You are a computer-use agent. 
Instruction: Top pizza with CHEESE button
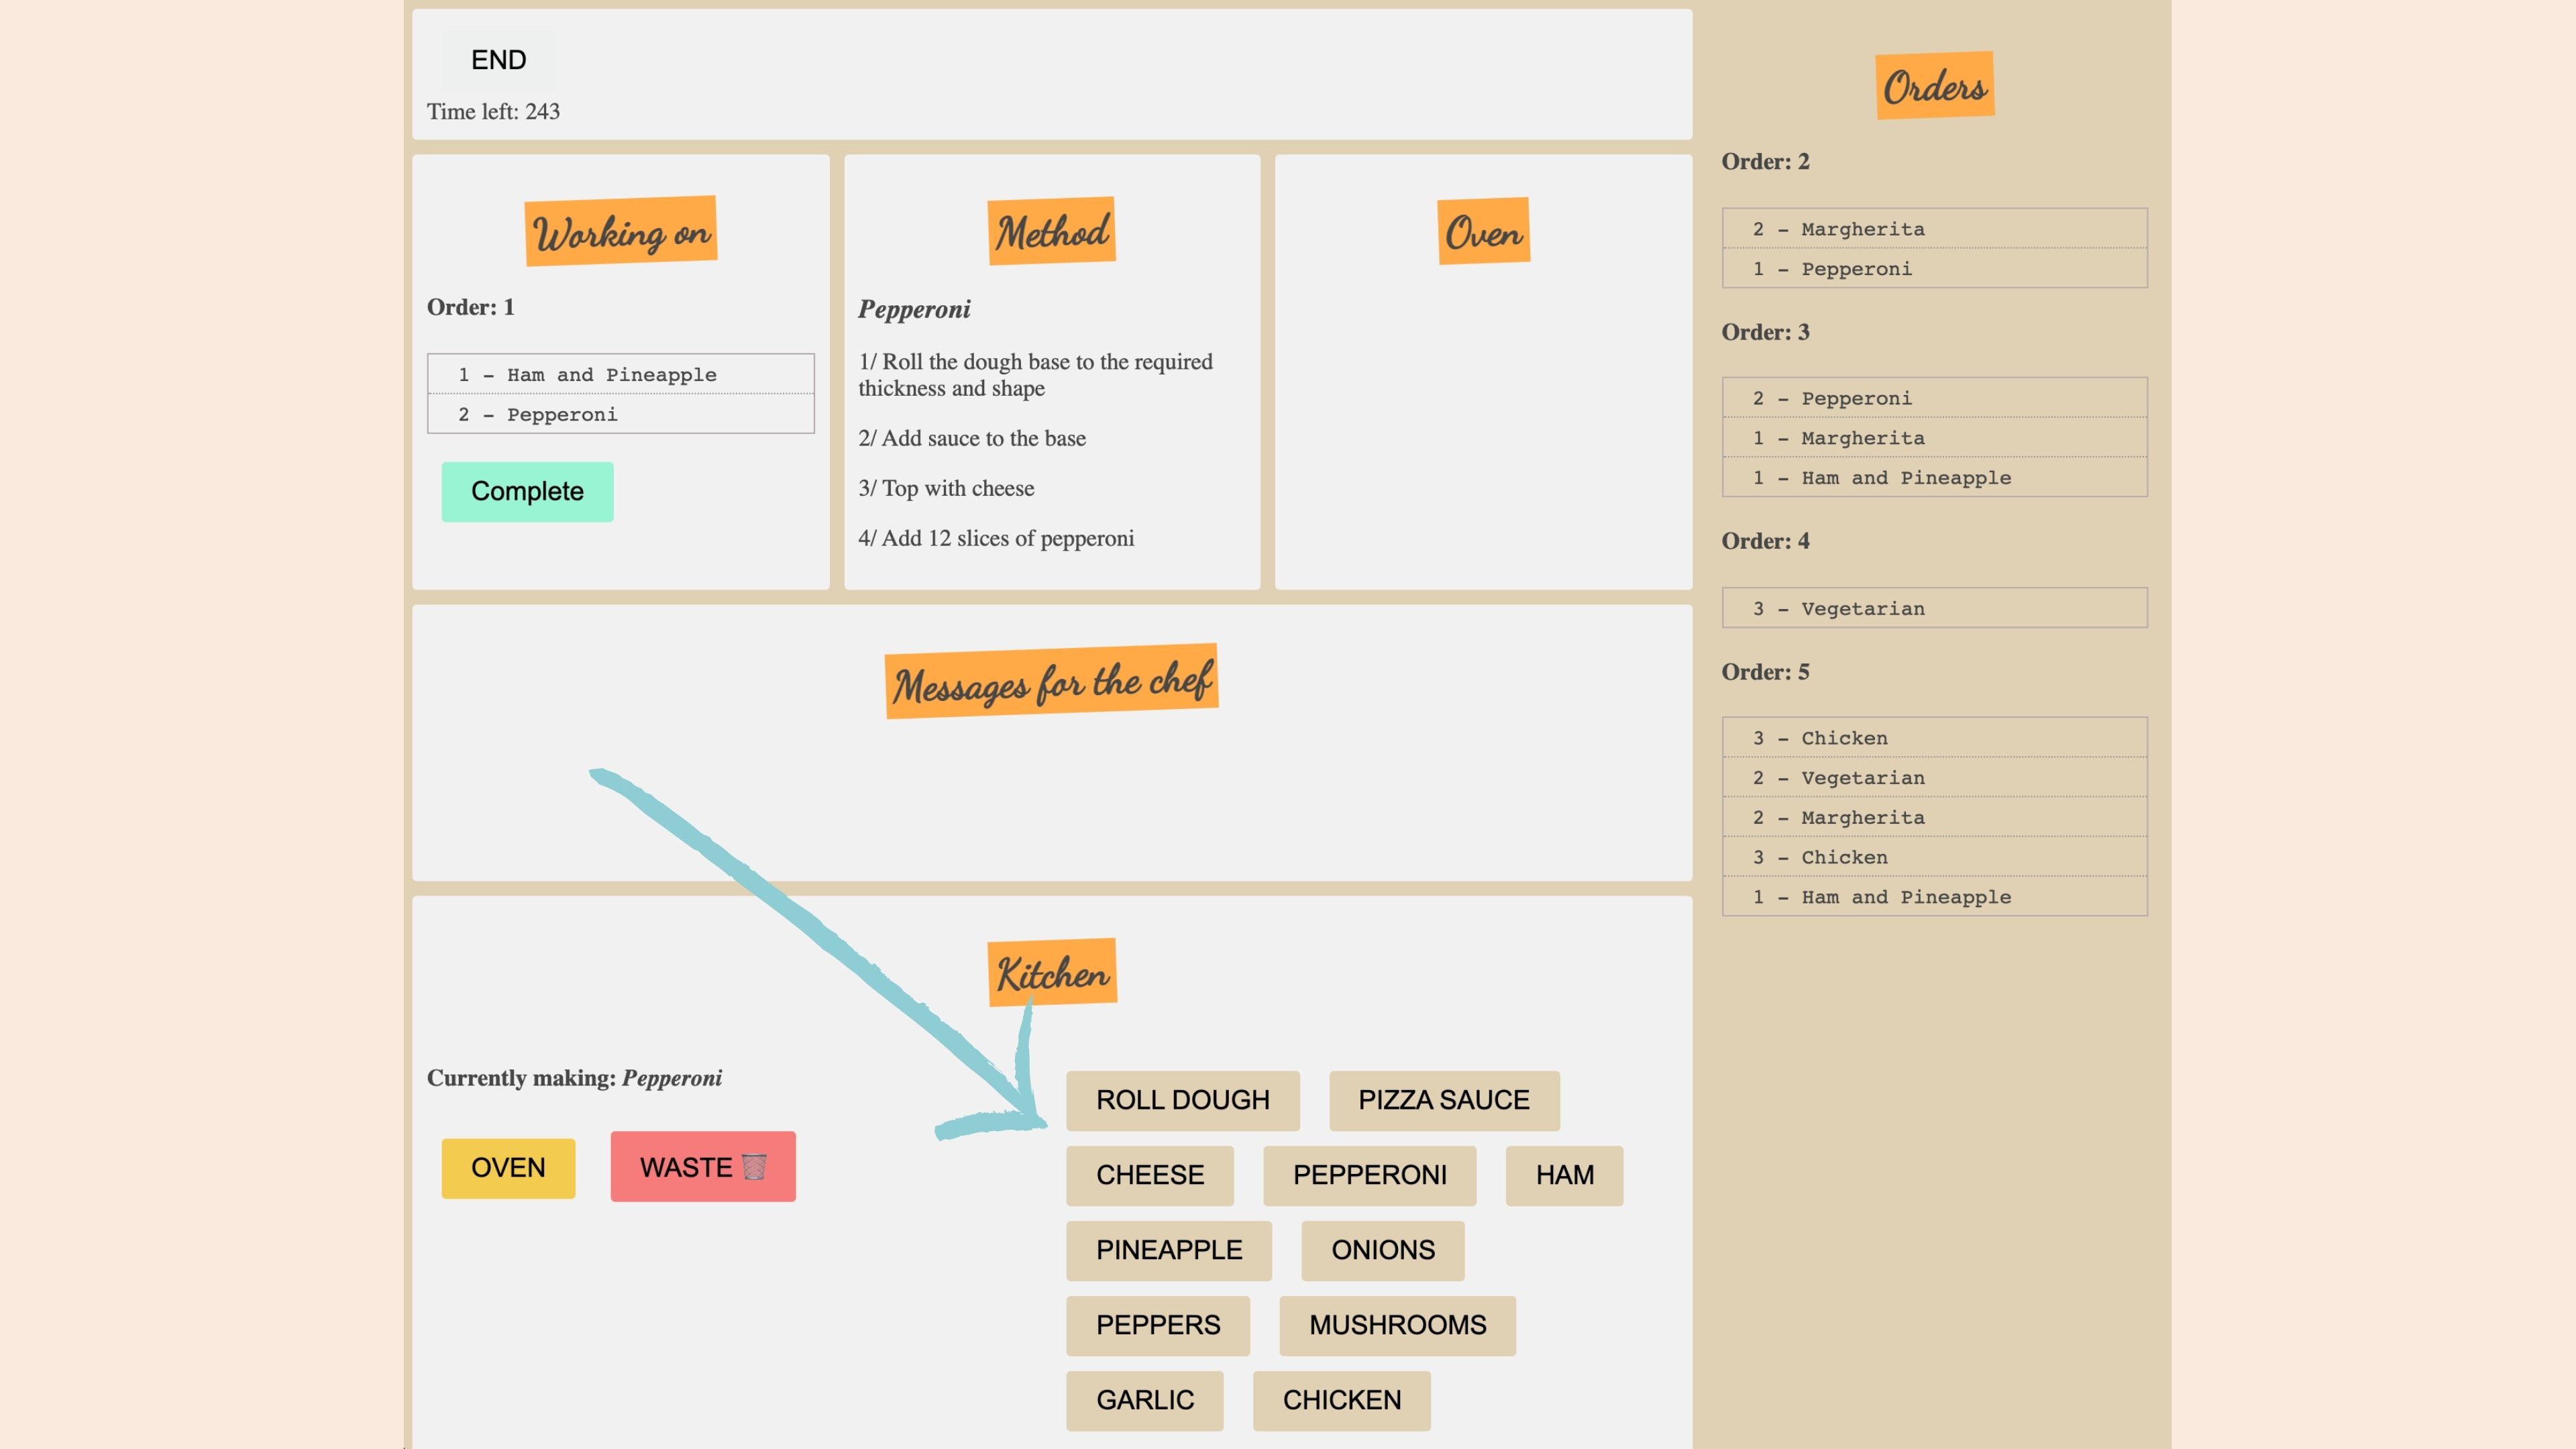[x=1149, y=1175]
